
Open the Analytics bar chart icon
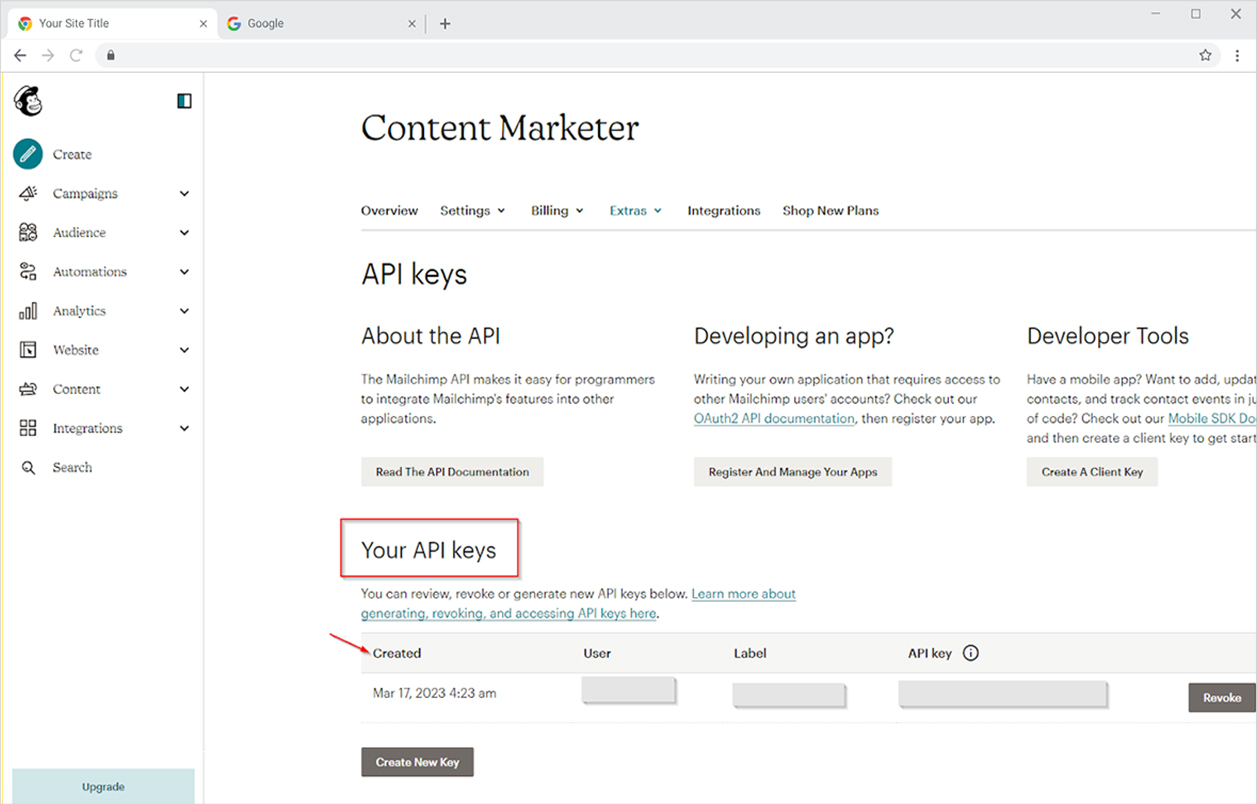[28, 311]
